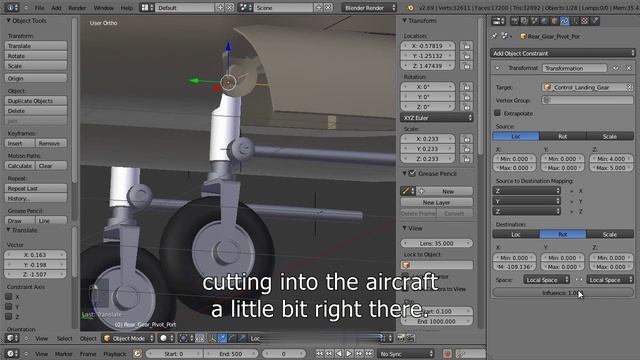Collapse the Object Tools panel
This screenshot has height=360, width=640.
(x=8, y=20)
